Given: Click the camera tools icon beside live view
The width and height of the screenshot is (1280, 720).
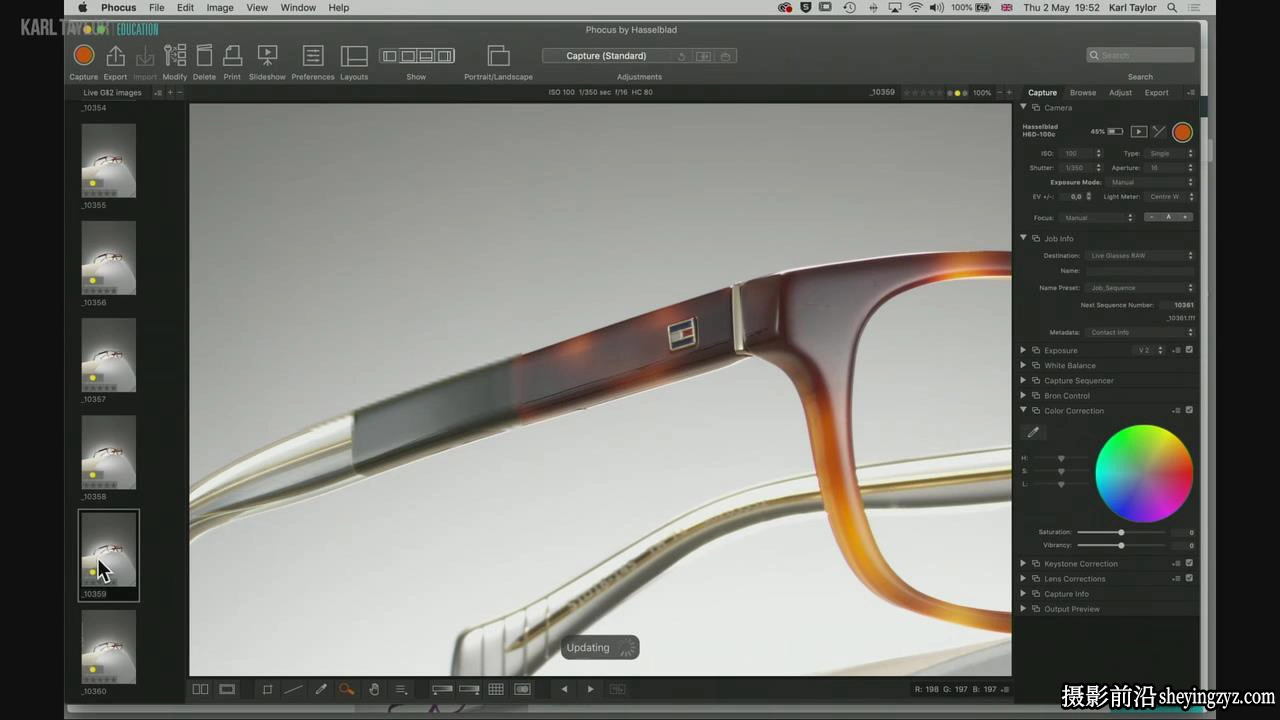Looking at the screenshot, I should 1159,132.
